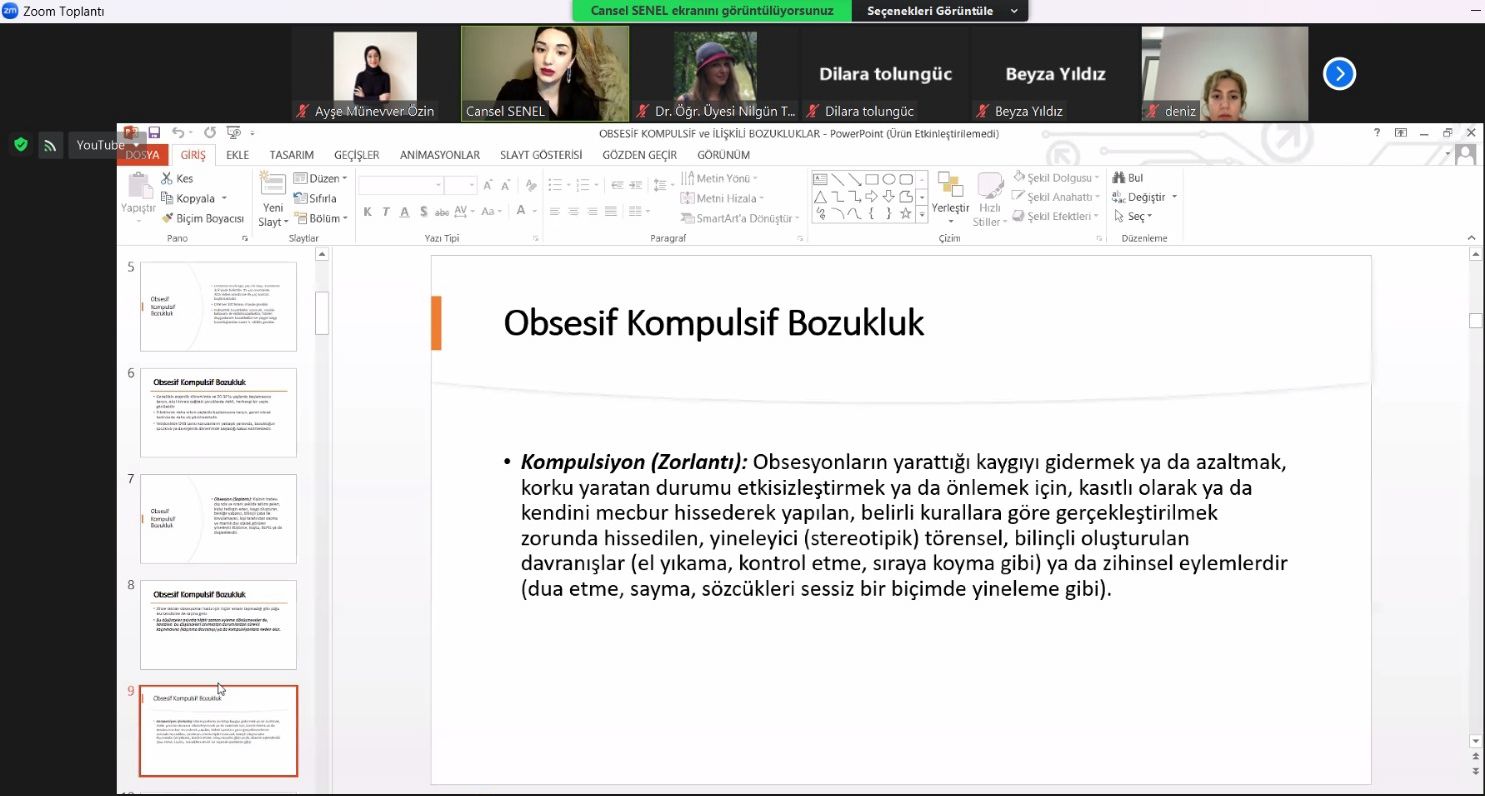
Task: Switch to the TASARIM ribbon tab
Action: click(x=291, y=155)
